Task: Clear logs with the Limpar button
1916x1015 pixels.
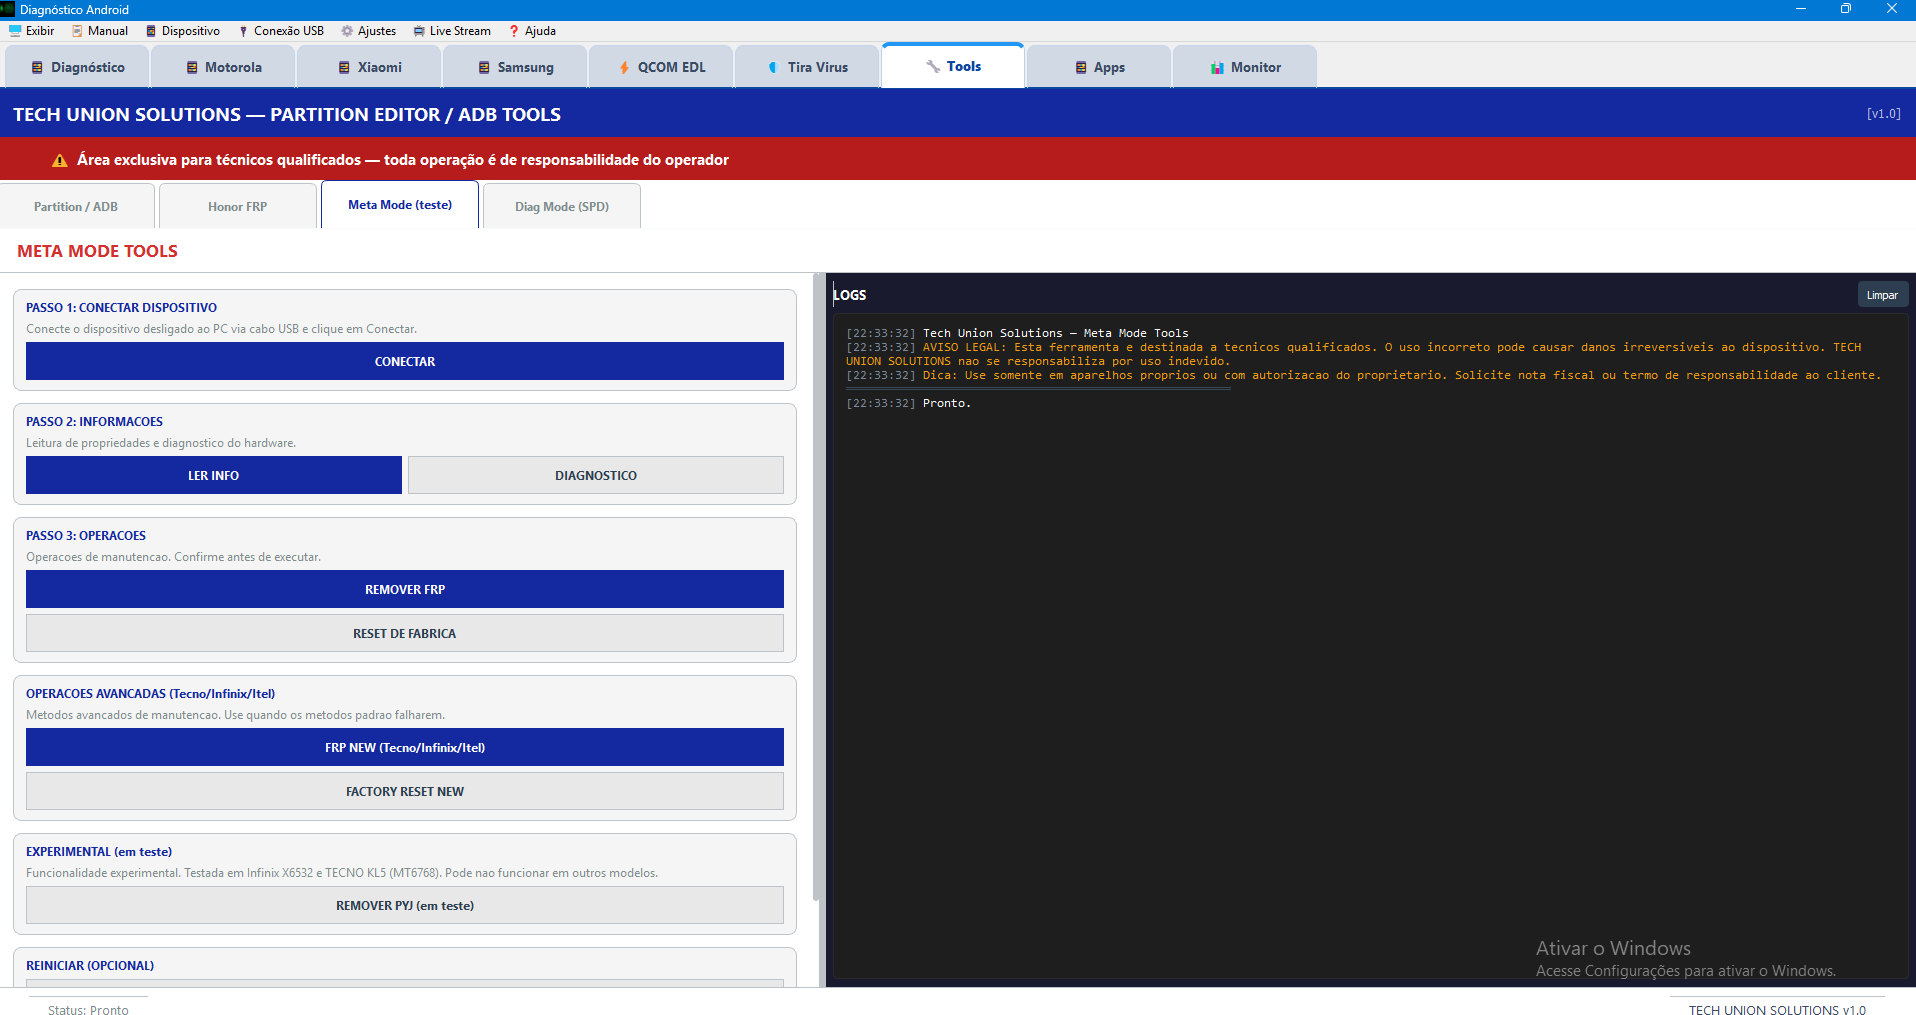Action: click(x=1882, y=295)
